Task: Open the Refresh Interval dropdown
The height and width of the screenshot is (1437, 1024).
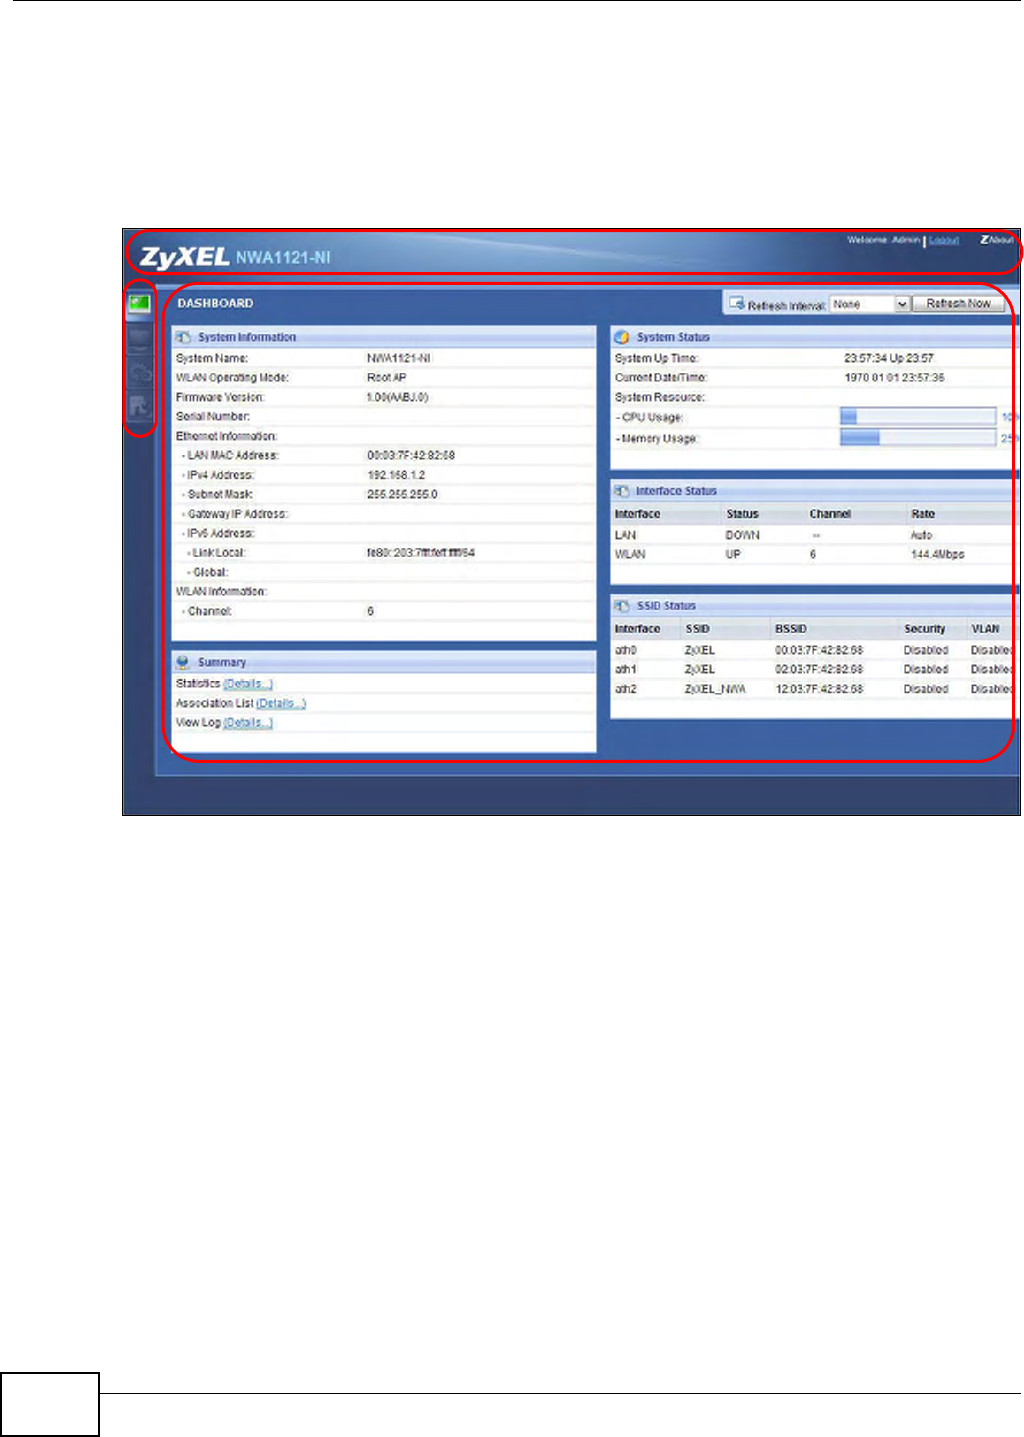Action: (870, 304)
